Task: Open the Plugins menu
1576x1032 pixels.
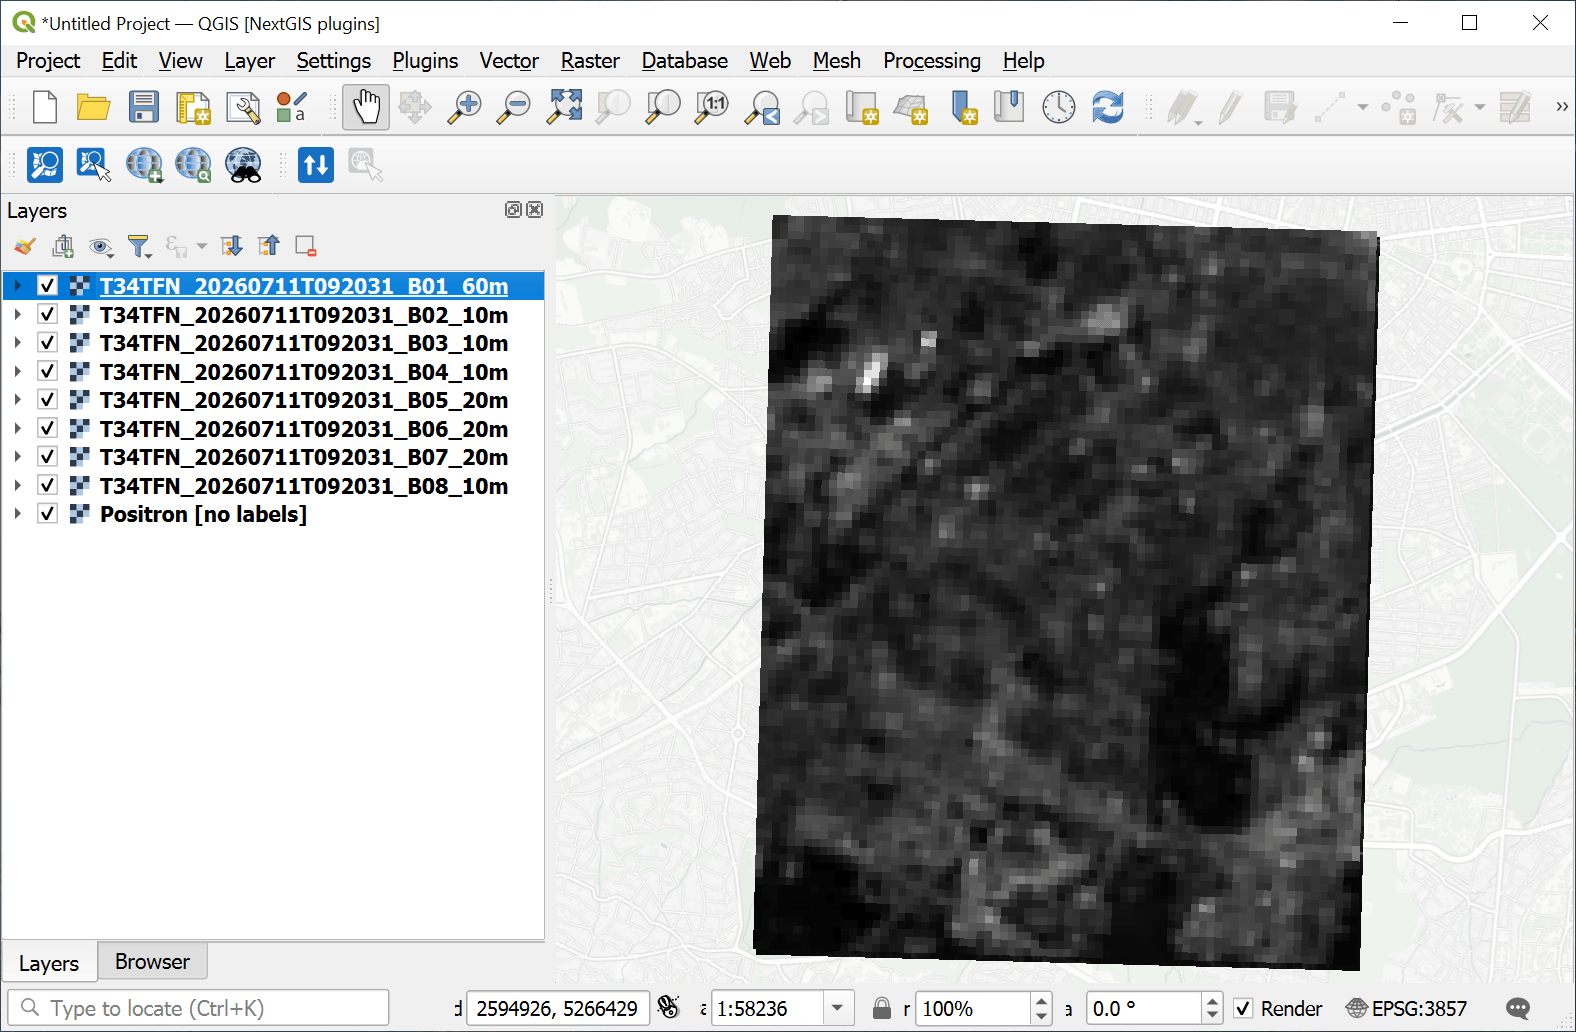Action: point(425,61)
